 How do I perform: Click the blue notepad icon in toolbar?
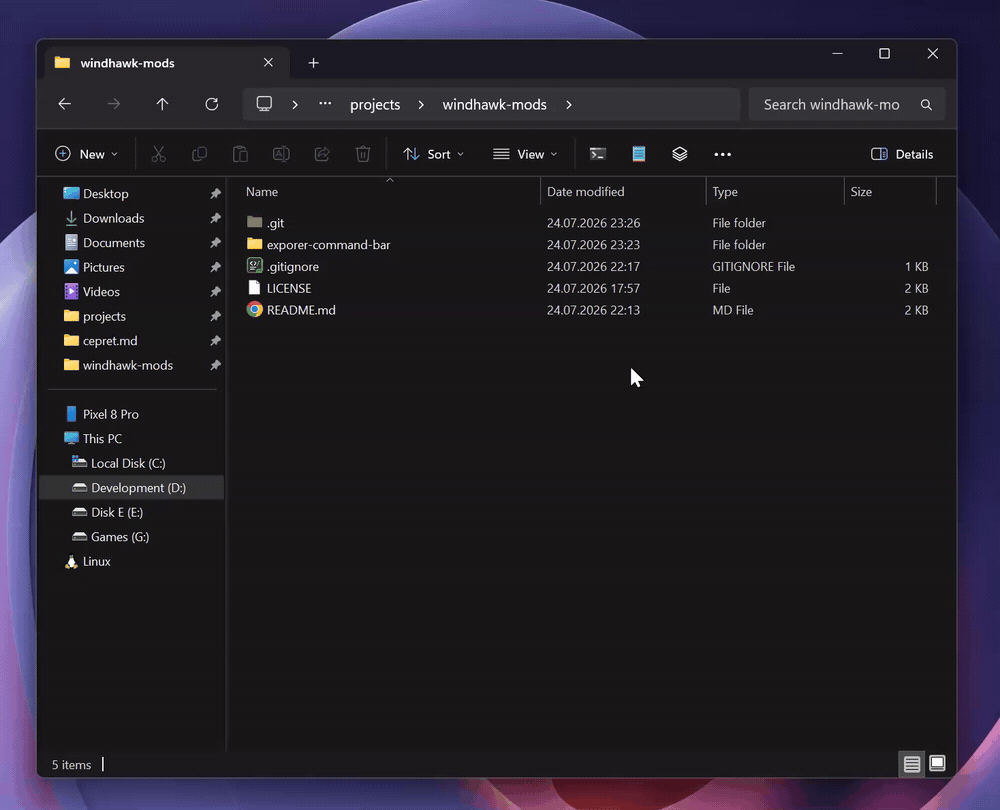638,154
